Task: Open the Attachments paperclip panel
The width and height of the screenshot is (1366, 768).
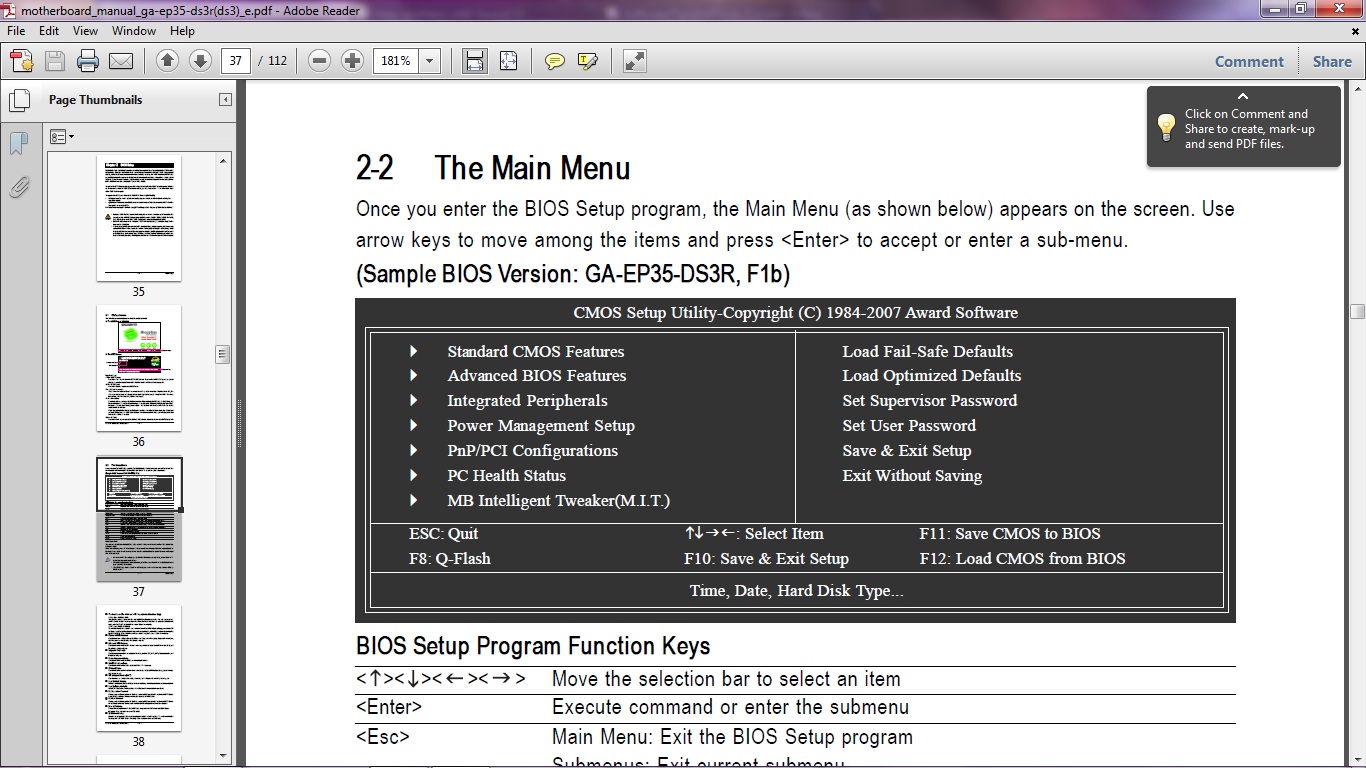Action: pos(18,187)
